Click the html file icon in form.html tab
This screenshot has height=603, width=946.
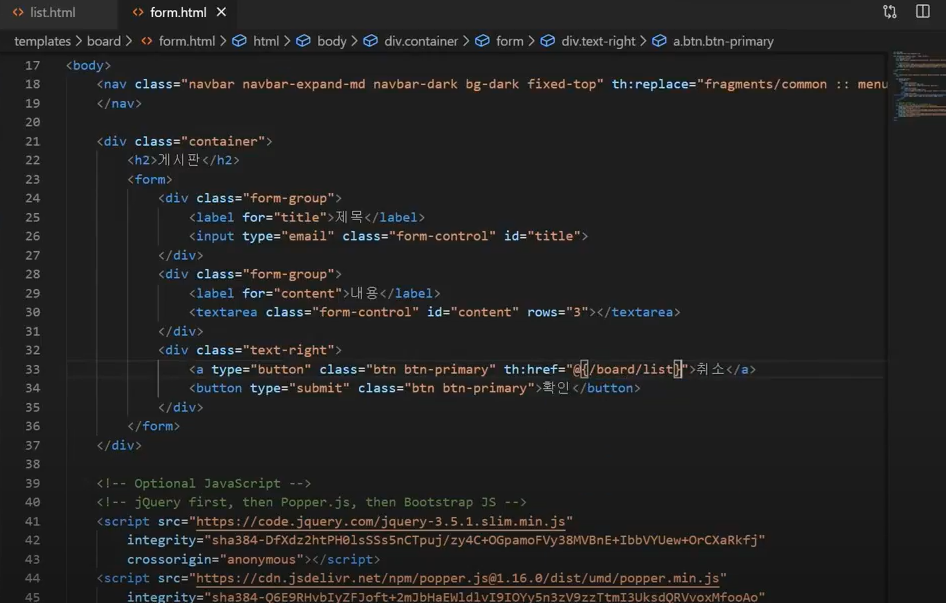pyautogui.click(x=138, y=12)
